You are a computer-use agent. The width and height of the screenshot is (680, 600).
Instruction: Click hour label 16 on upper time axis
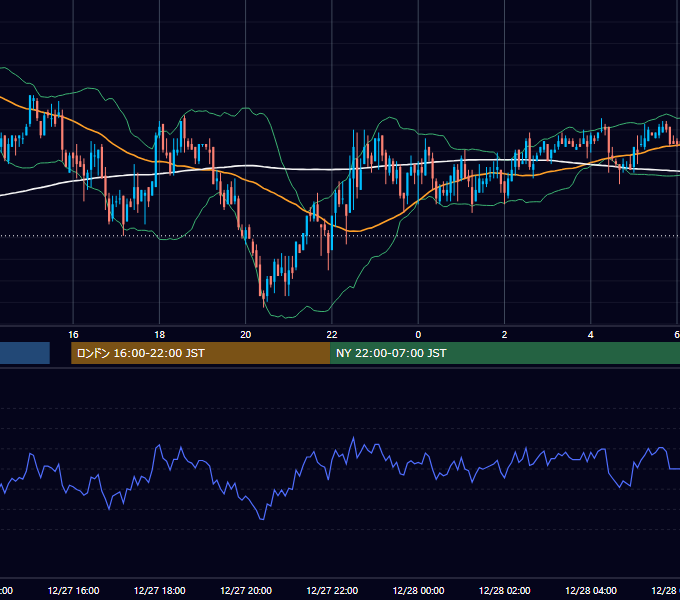tap(73, 334)
